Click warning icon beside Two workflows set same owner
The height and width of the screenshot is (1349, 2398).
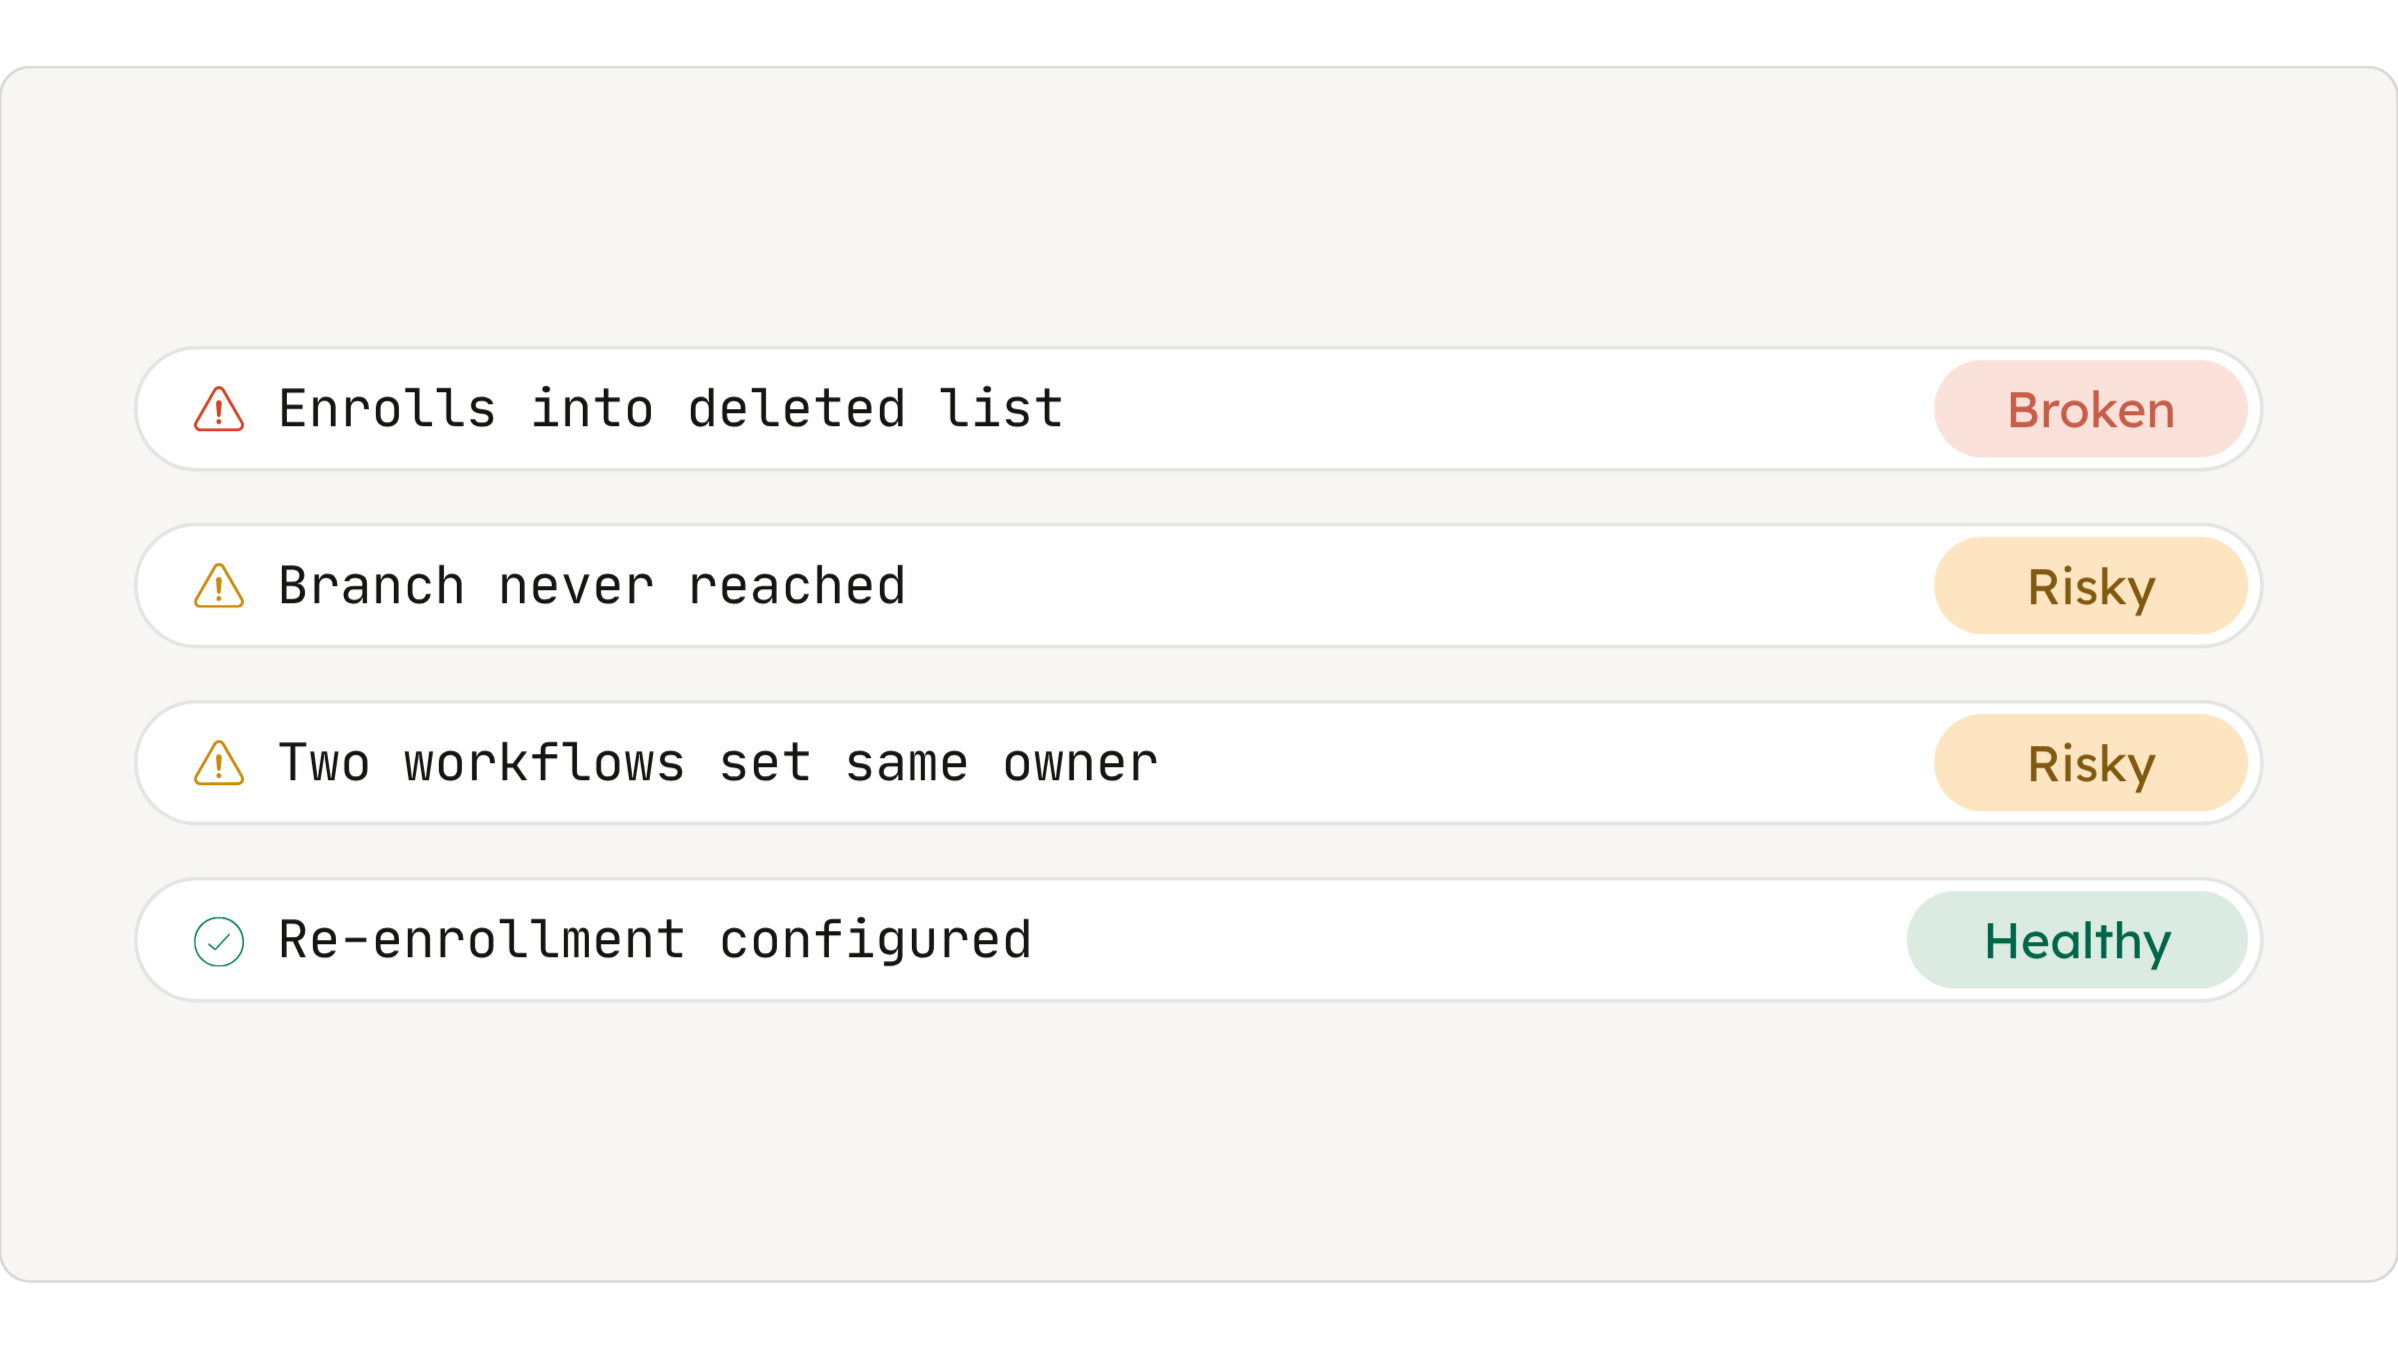(x=218, y=763)
